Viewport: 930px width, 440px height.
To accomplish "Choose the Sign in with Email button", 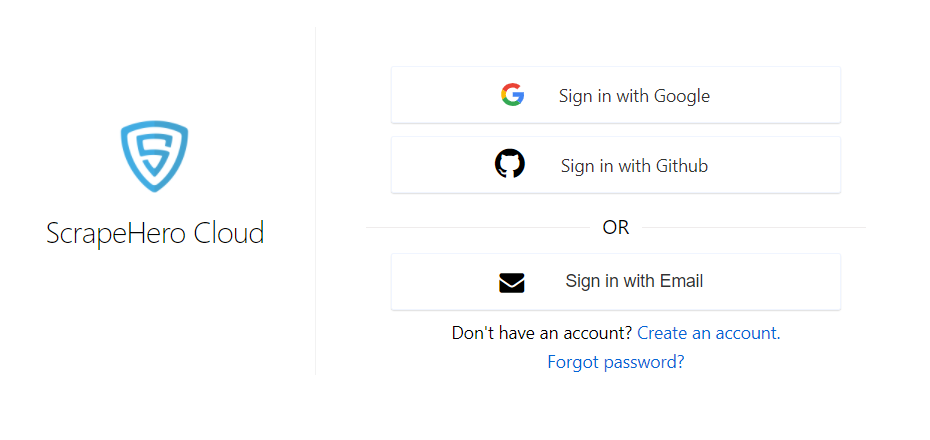I will coord(616,282).
